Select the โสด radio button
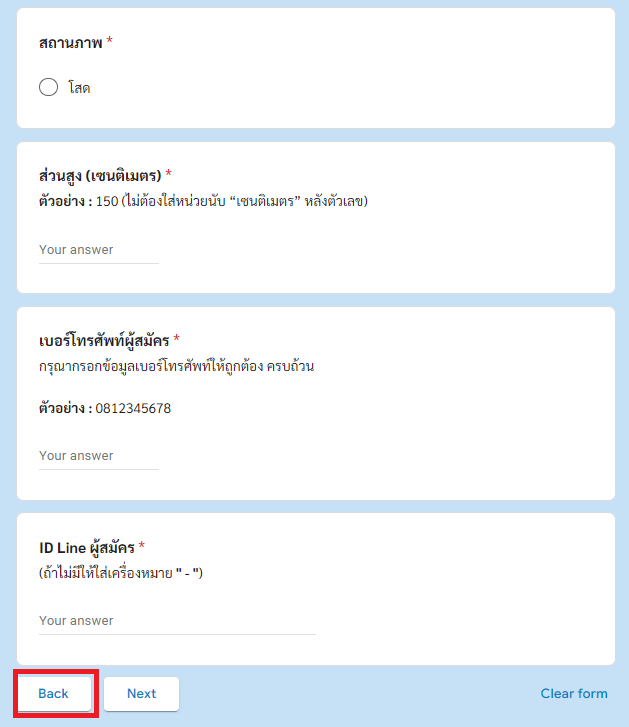This screenshot has height=727, width=629. (48, 87)
